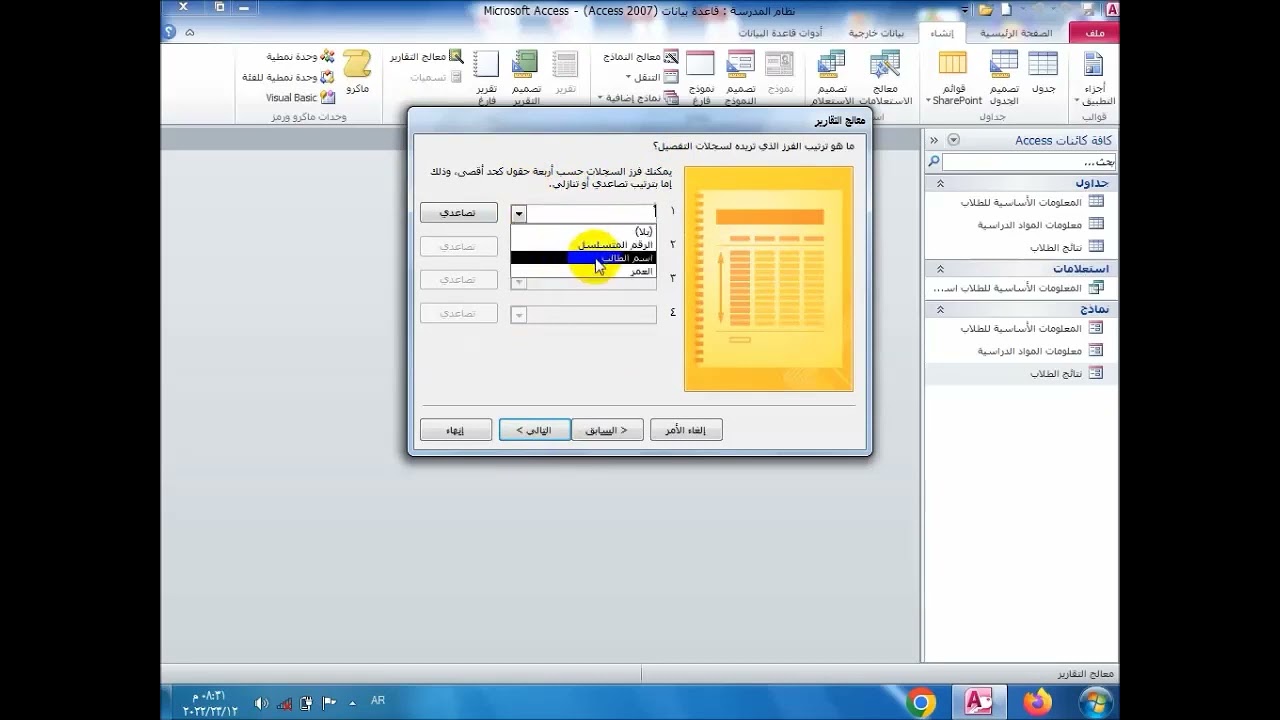Image resolution: width=1280 pixels, height=720 pixels.
Task: Click إنهاء (Finish) in the wizard
Action: (455, 430)
